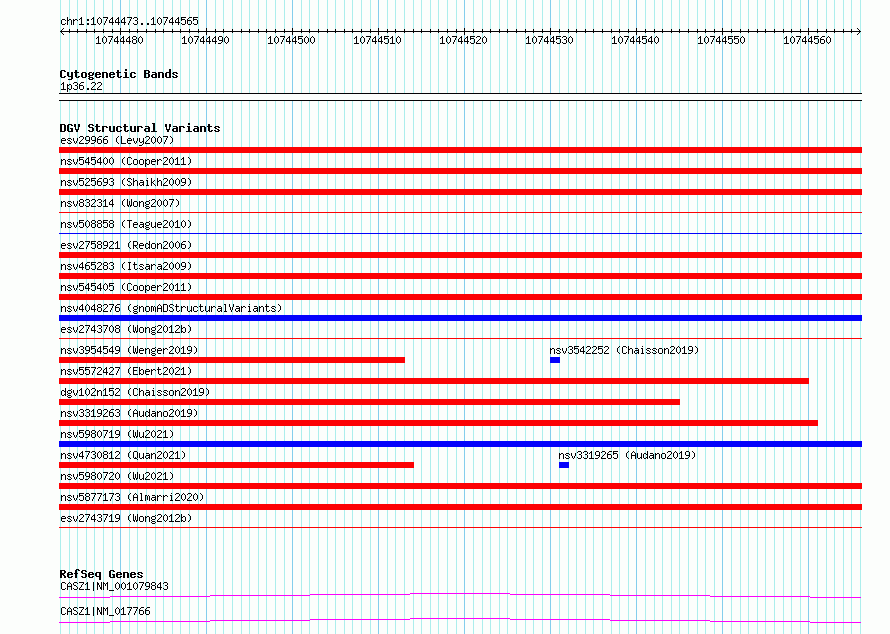This screenshot has width=890, height=634.
Task: Open nsv5572427 (Ebert2021) variant
Action: tap(126, 371)
